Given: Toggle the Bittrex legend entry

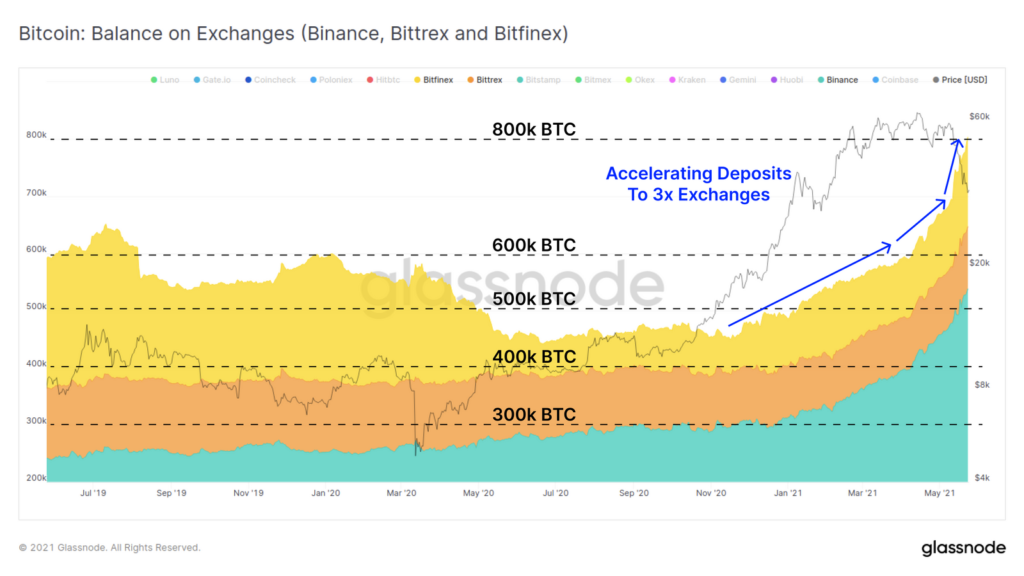Looking at the screenshot, I should click(x=489, y=80).
